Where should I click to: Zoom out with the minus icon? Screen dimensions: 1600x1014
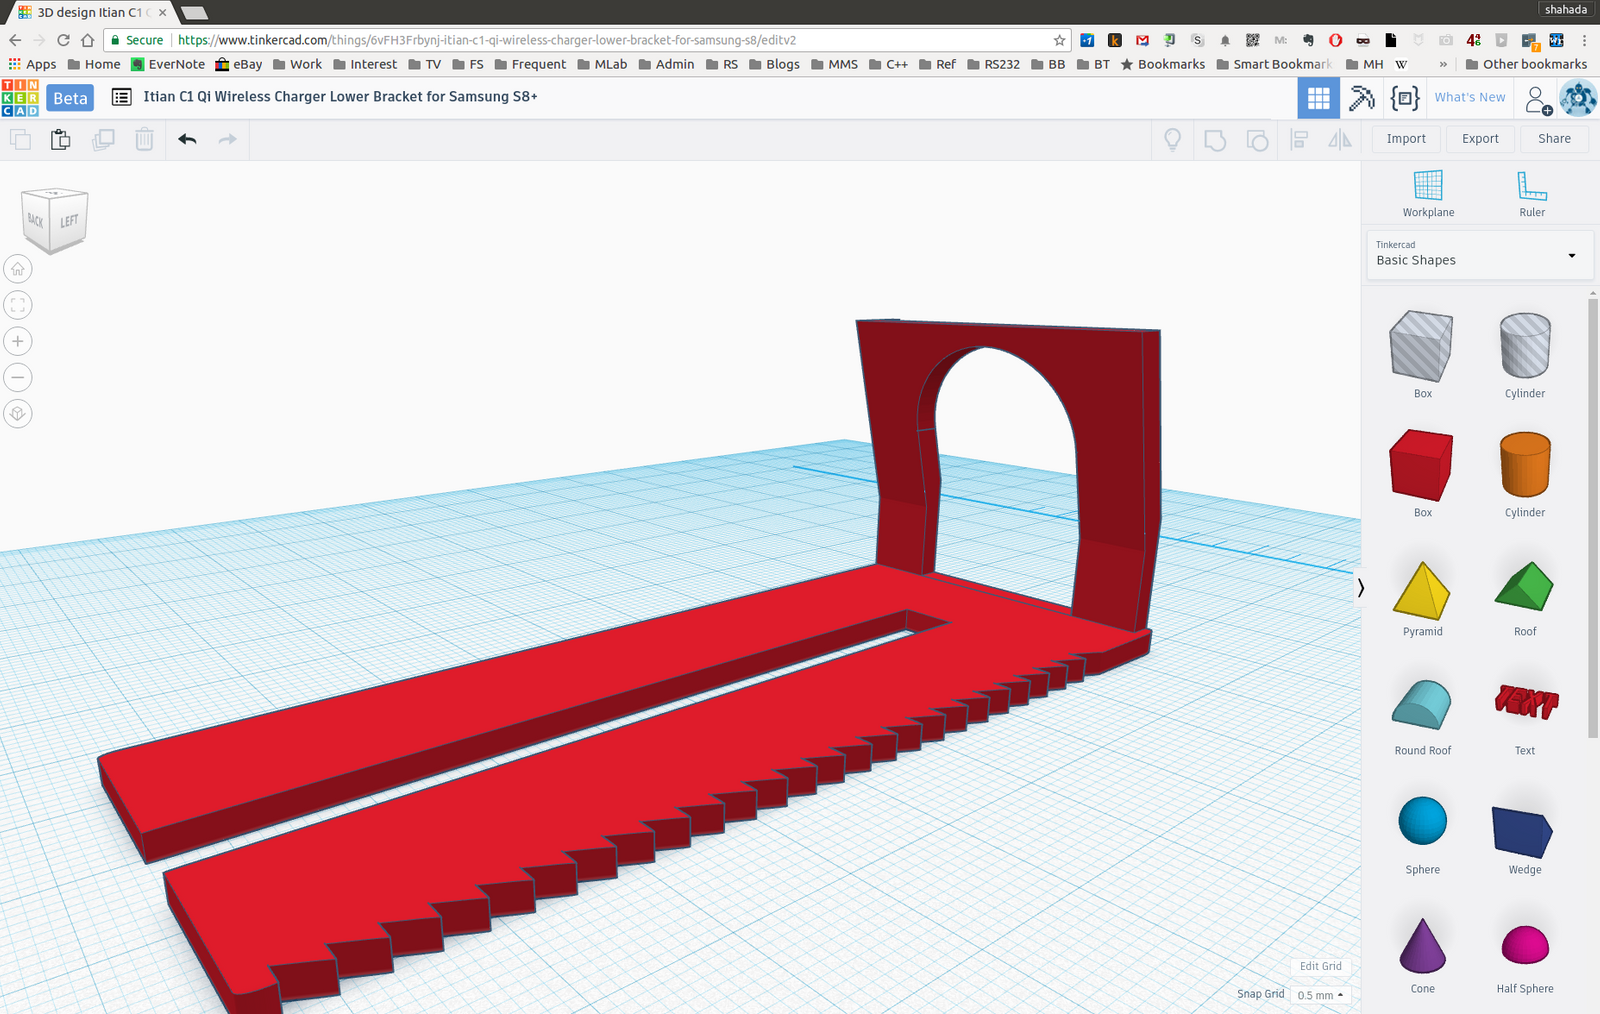click(x=18, y=377)
